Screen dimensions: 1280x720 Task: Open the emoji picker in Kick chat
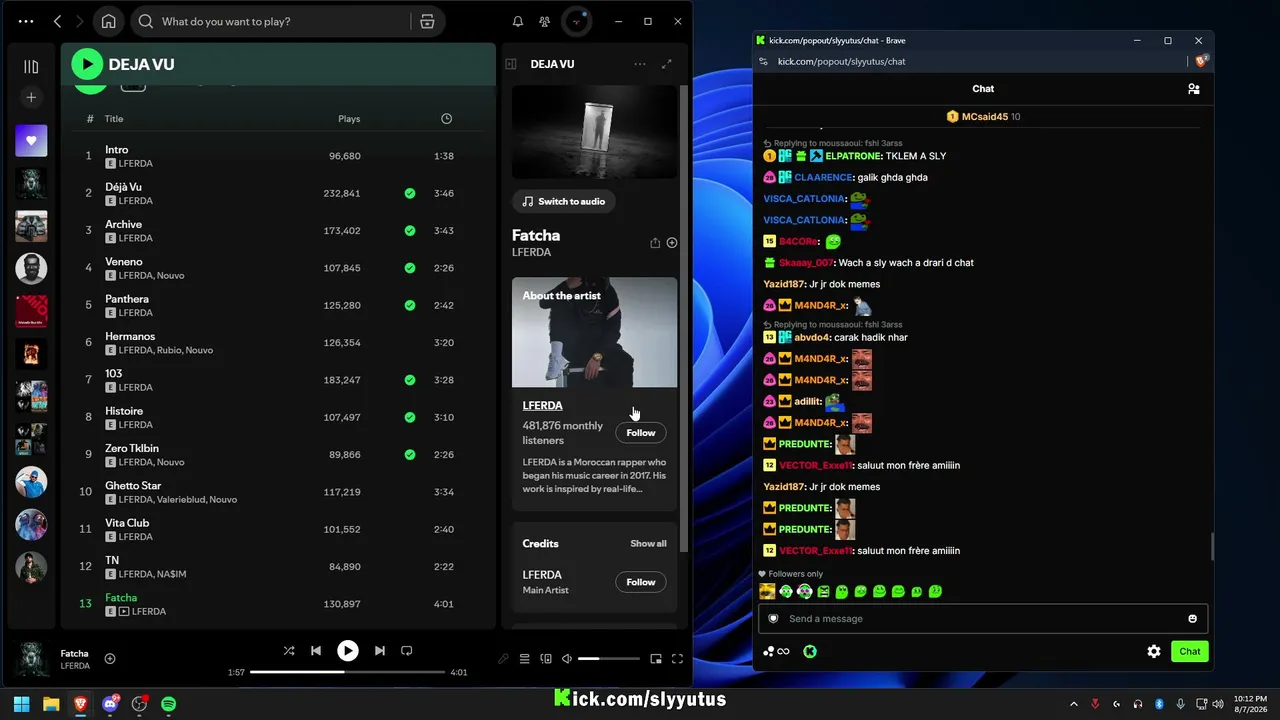coord(1192,619)
